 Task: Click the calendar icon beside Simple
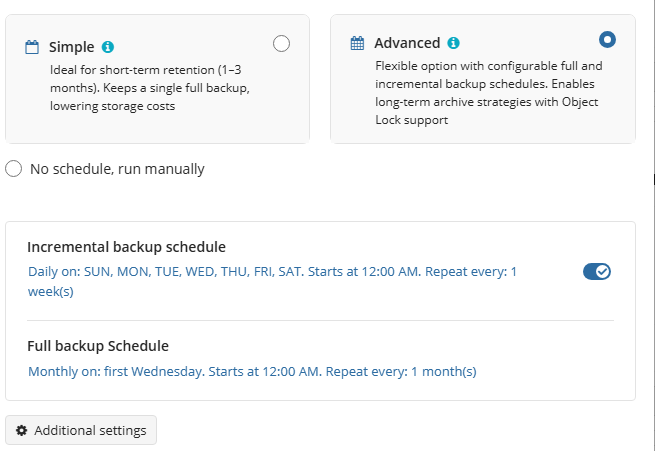pos(32,47)
